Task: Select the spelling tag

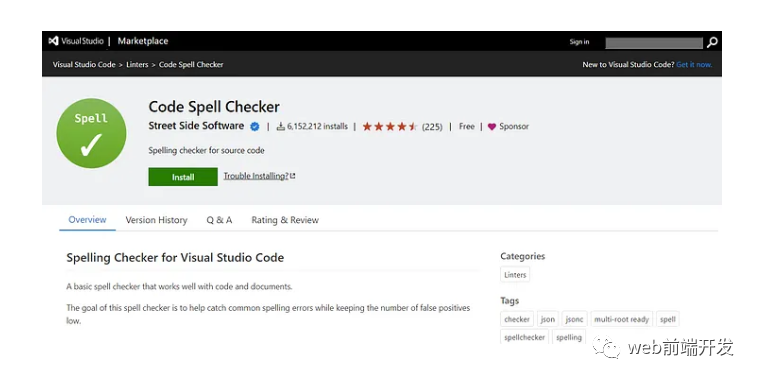Action: 568,337
